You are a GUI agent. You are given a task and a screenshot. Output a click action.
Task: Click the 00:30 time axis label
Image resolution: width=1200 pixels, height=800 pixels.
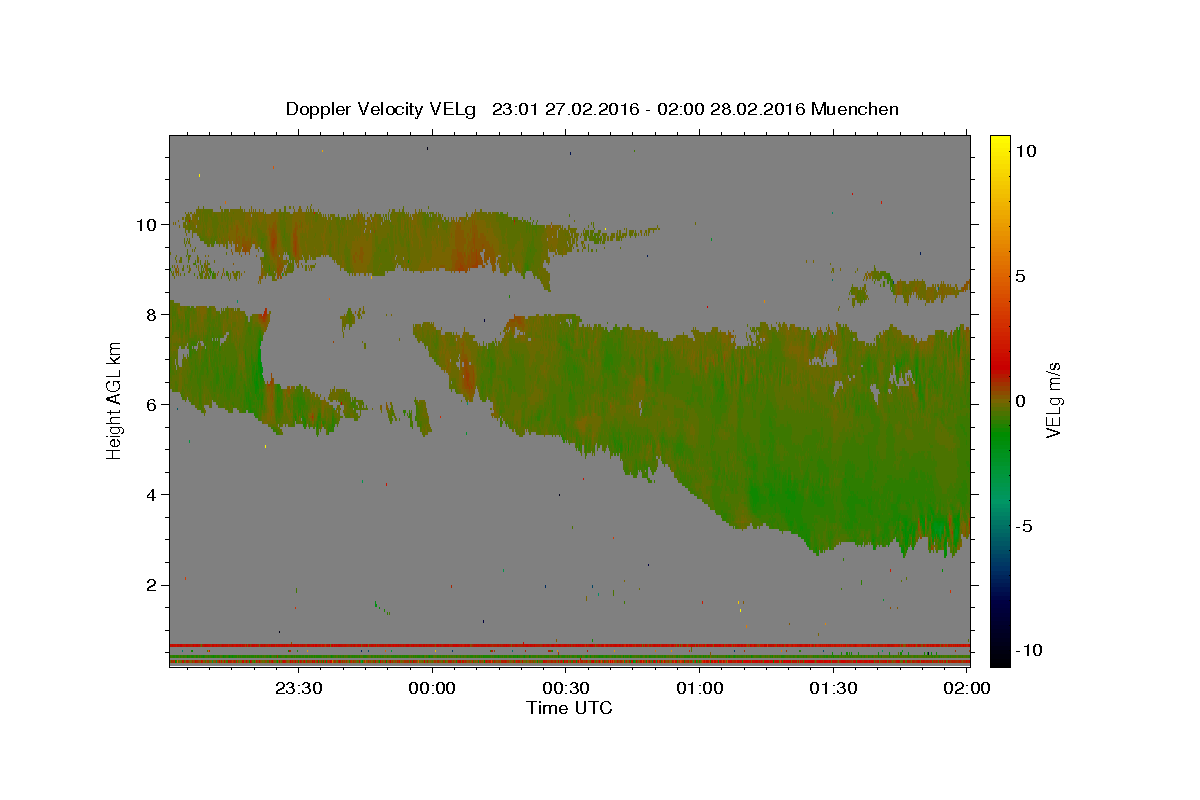point(567,688)
